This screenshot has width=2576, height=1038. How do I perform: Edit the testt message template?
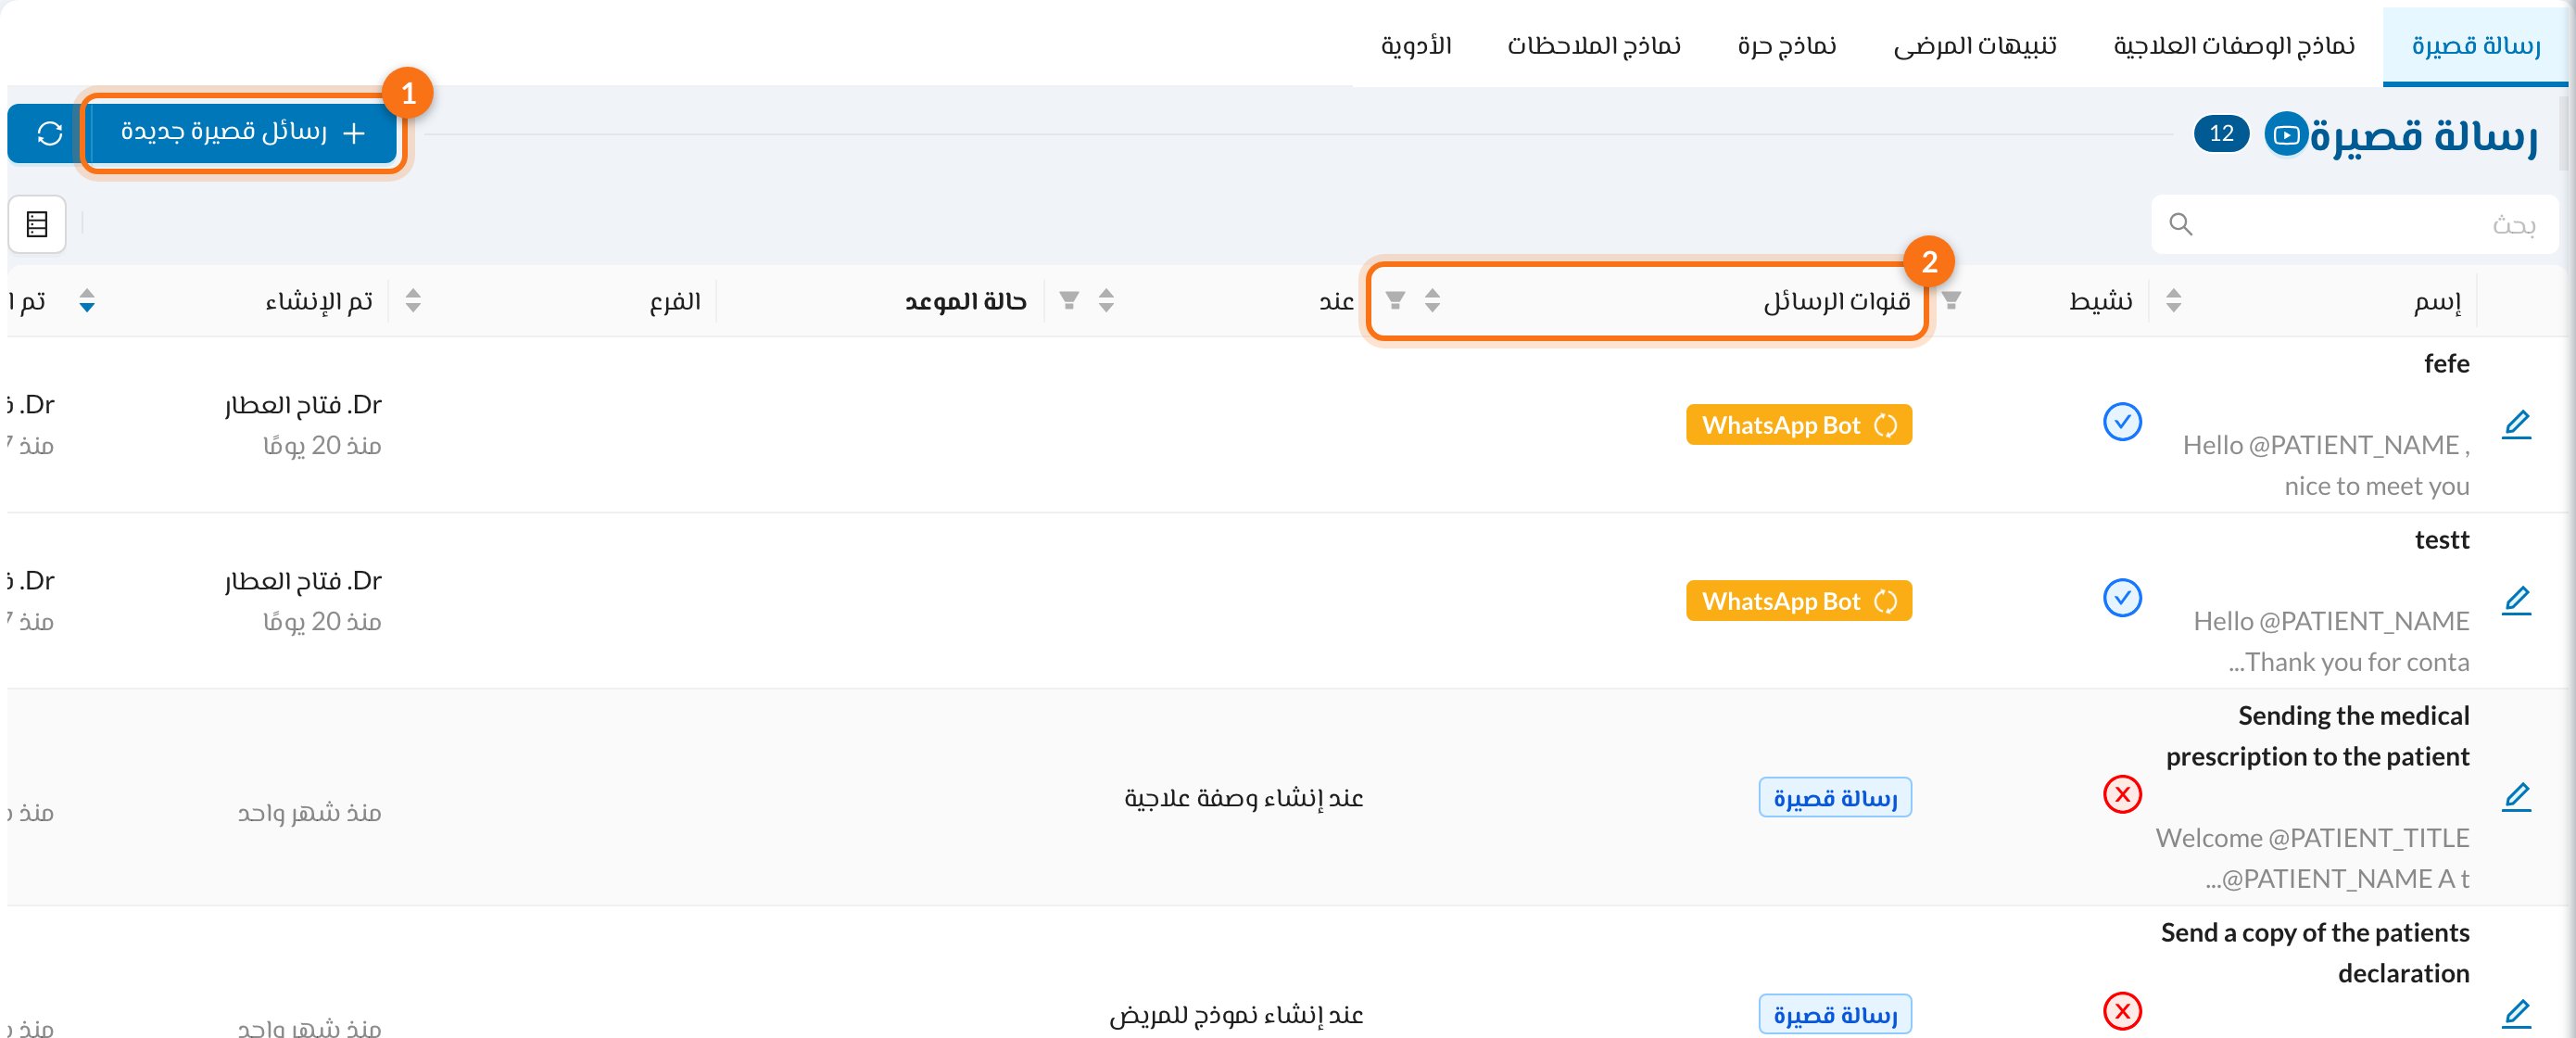(x=2516, y=601)
